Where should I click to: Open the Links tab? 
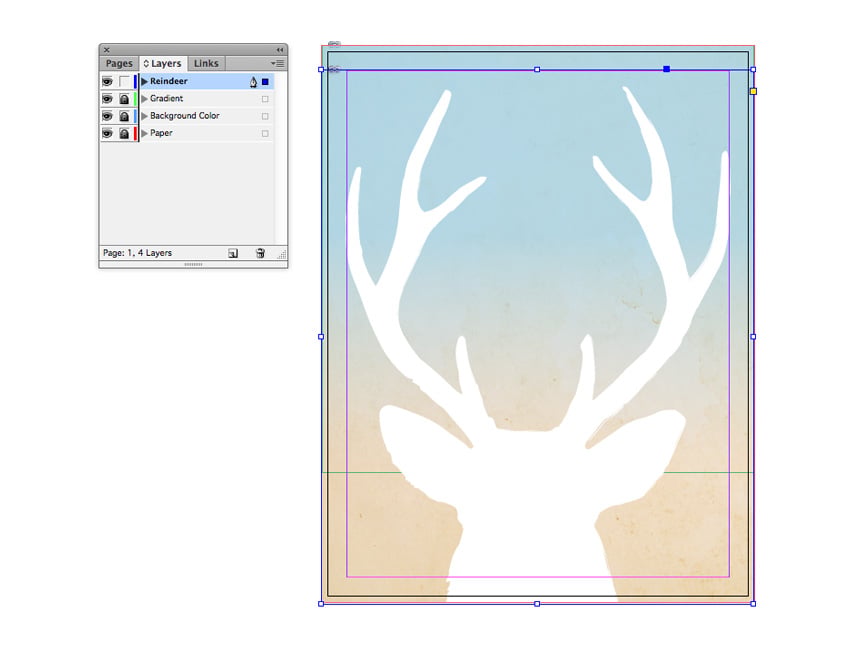click(206, 63)
